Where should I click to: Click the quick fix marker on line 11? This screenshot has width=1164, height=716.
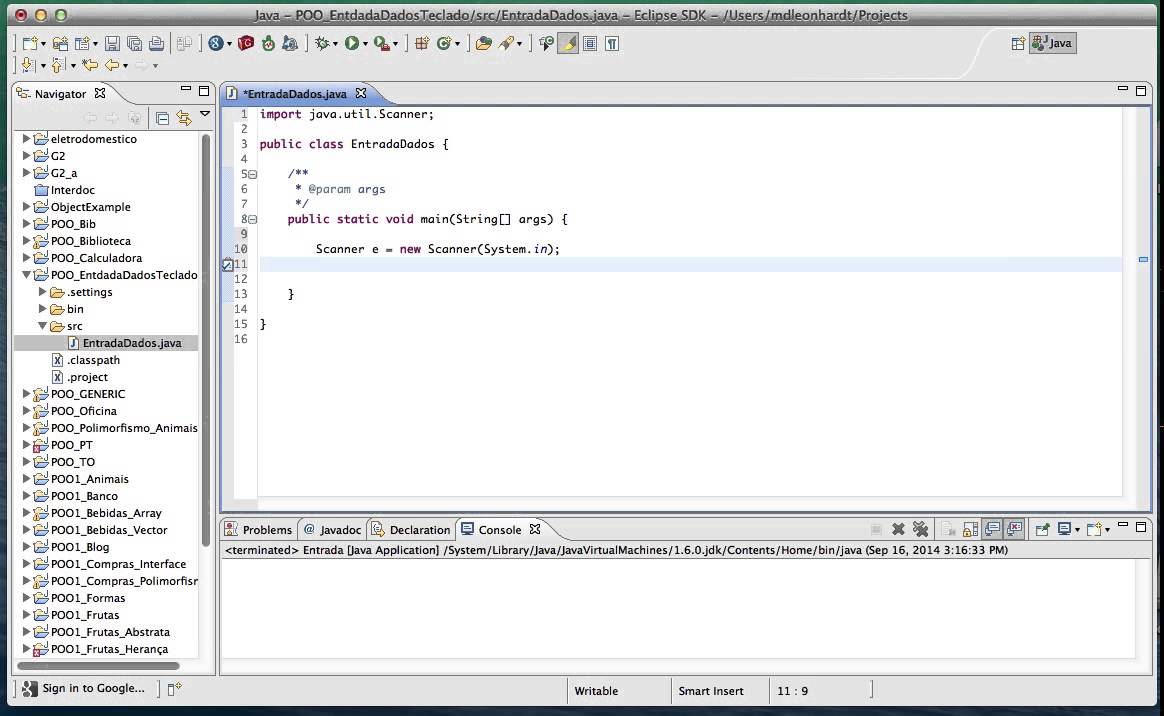coord(228,264)
